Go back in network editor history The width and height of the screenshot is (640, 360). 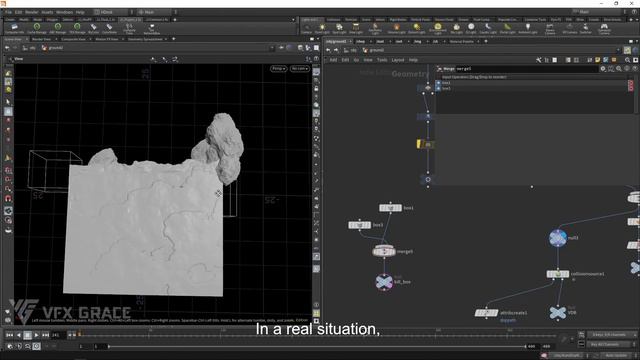(x=328, y=51)
